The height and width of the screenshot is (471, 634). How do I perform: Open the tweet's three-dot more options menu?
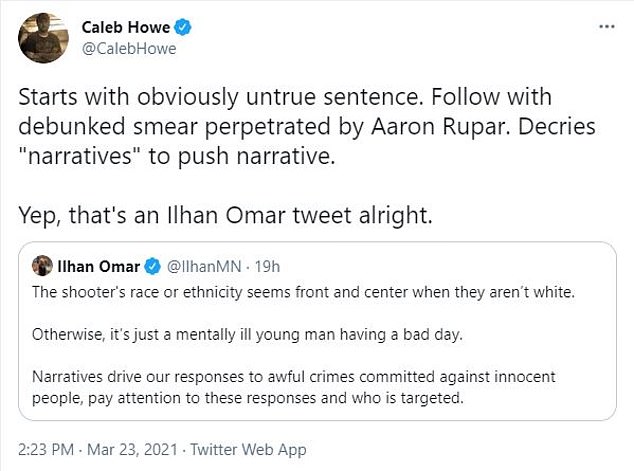(x=606, y=27)
